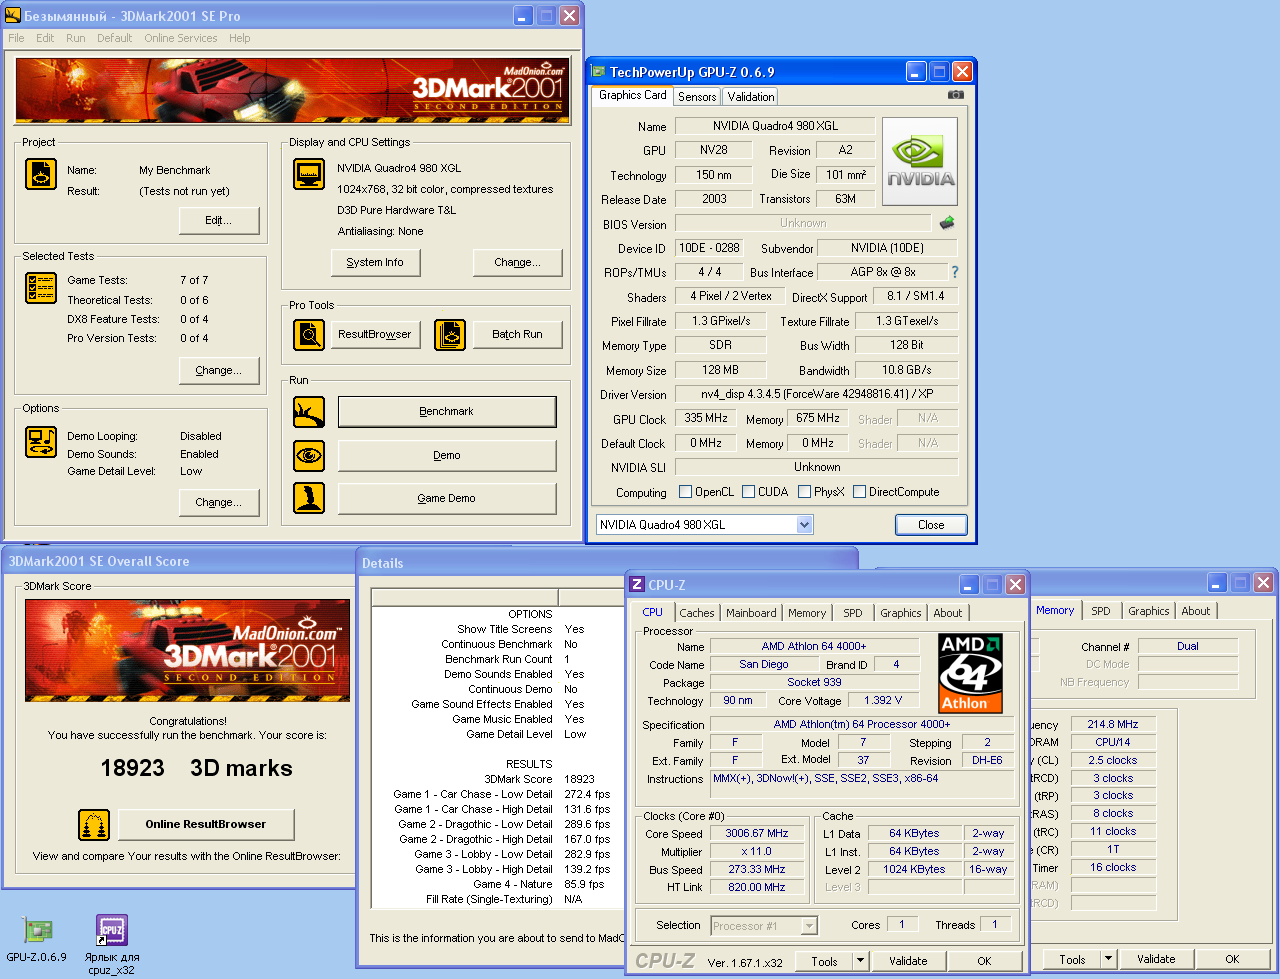Enable the CUDA checkbox in GPU-Z
Viewport: 1280px width, 979px height.
click(x=748, y=492)
